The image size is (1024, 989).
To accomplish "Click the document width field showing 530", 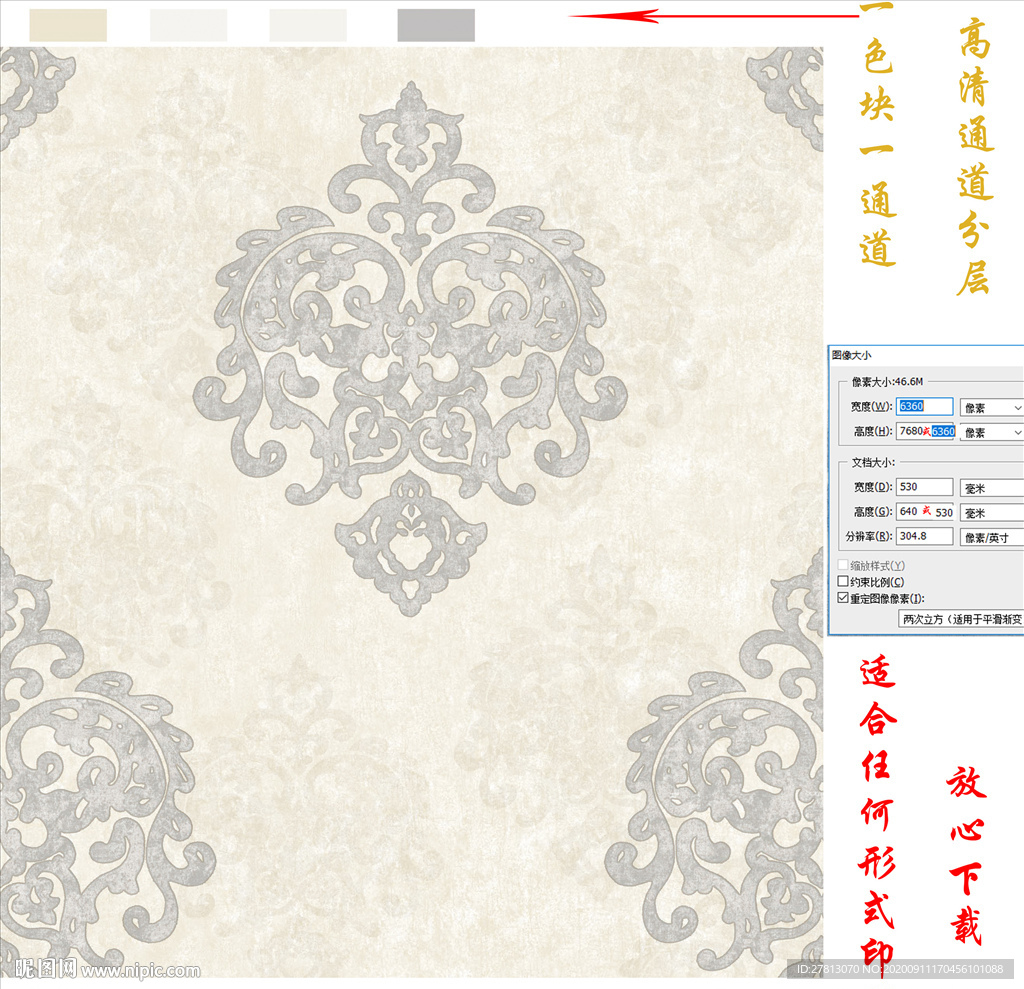I will point(924,487).
